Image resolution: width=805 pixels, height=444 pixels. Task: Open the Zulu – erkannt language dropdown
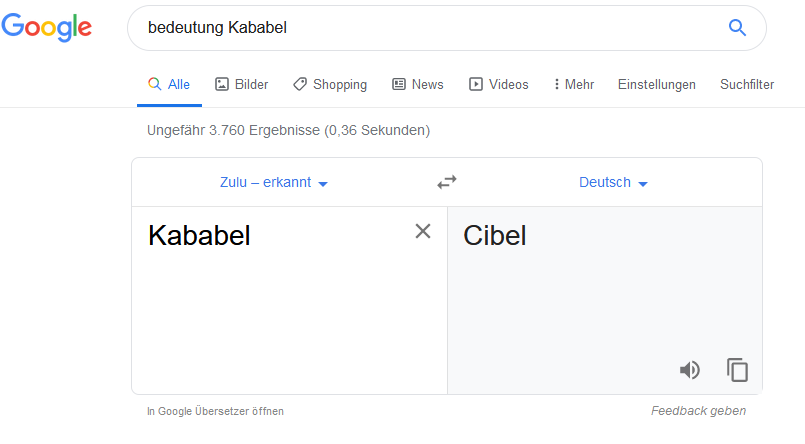coord(274,182)
